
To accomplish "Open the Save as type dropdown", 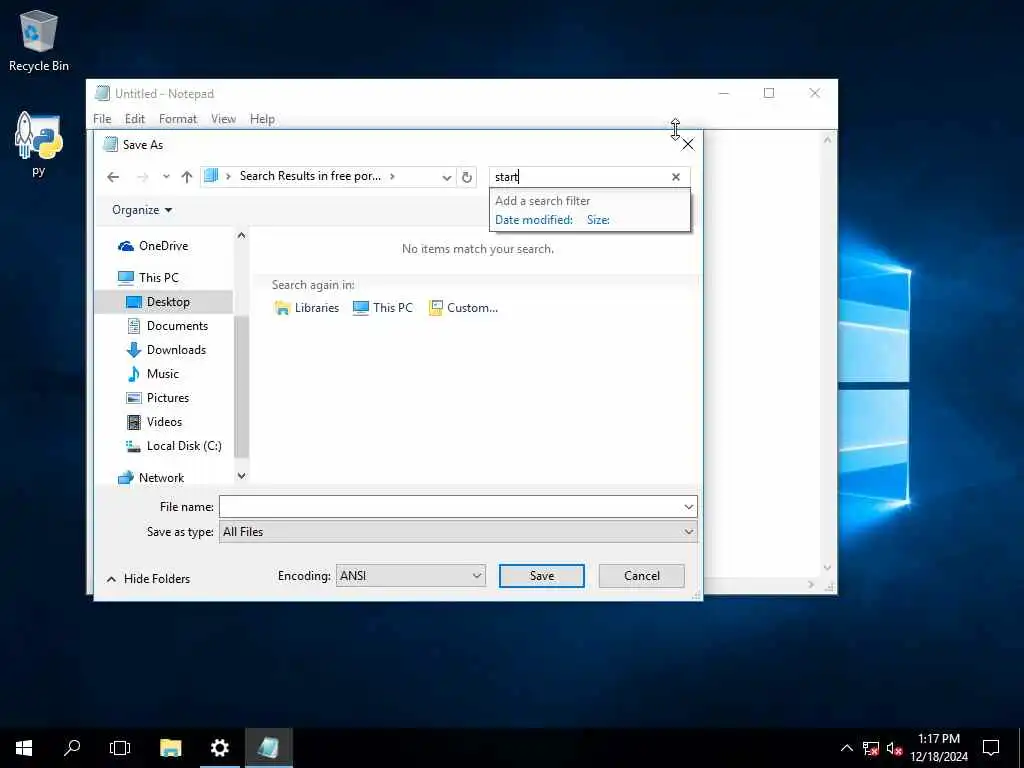I will click(688, 532).
